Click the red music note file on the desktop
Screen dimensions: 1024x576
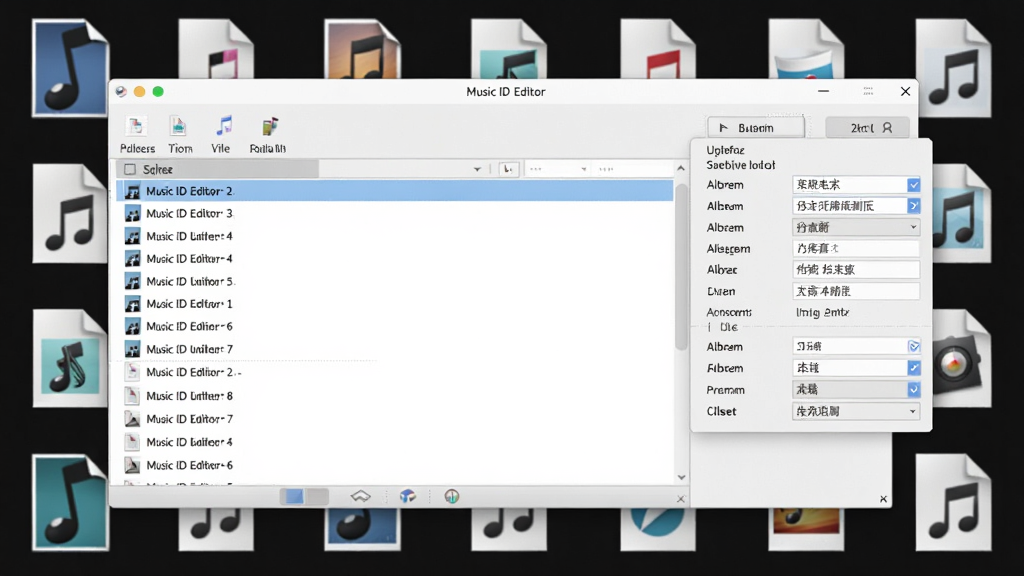658,50
